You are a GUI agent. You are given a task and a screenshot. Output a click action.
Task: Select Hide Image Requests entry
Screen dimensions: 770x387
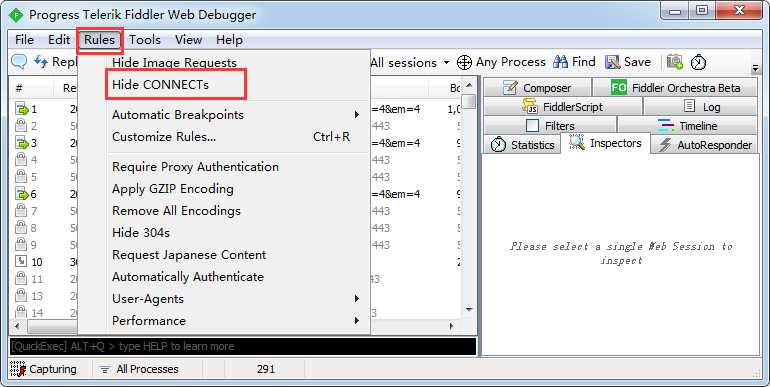pos(174,62)
